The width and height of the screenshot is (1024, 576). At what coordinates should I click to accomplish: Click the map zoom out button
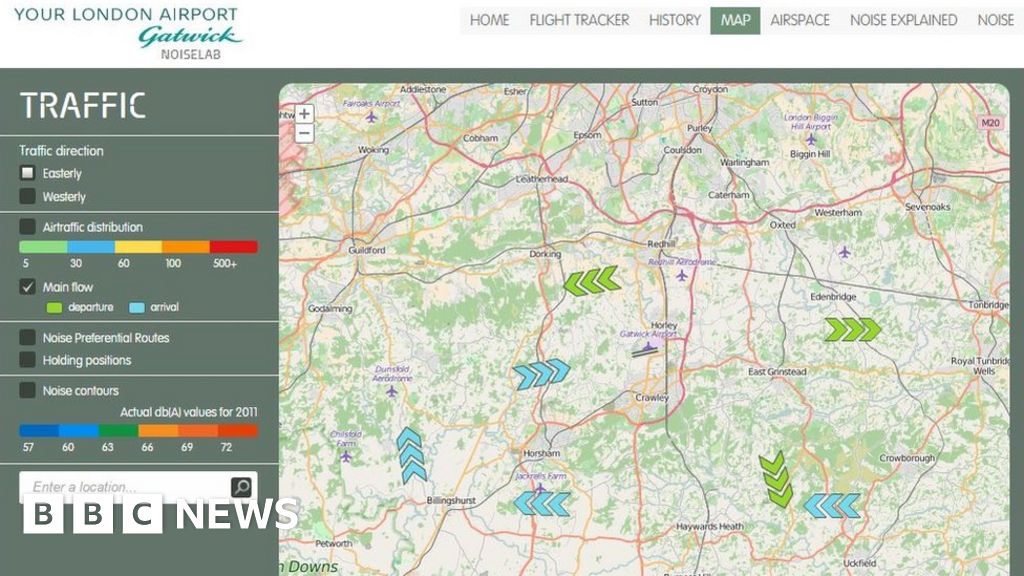coord(303,131)
